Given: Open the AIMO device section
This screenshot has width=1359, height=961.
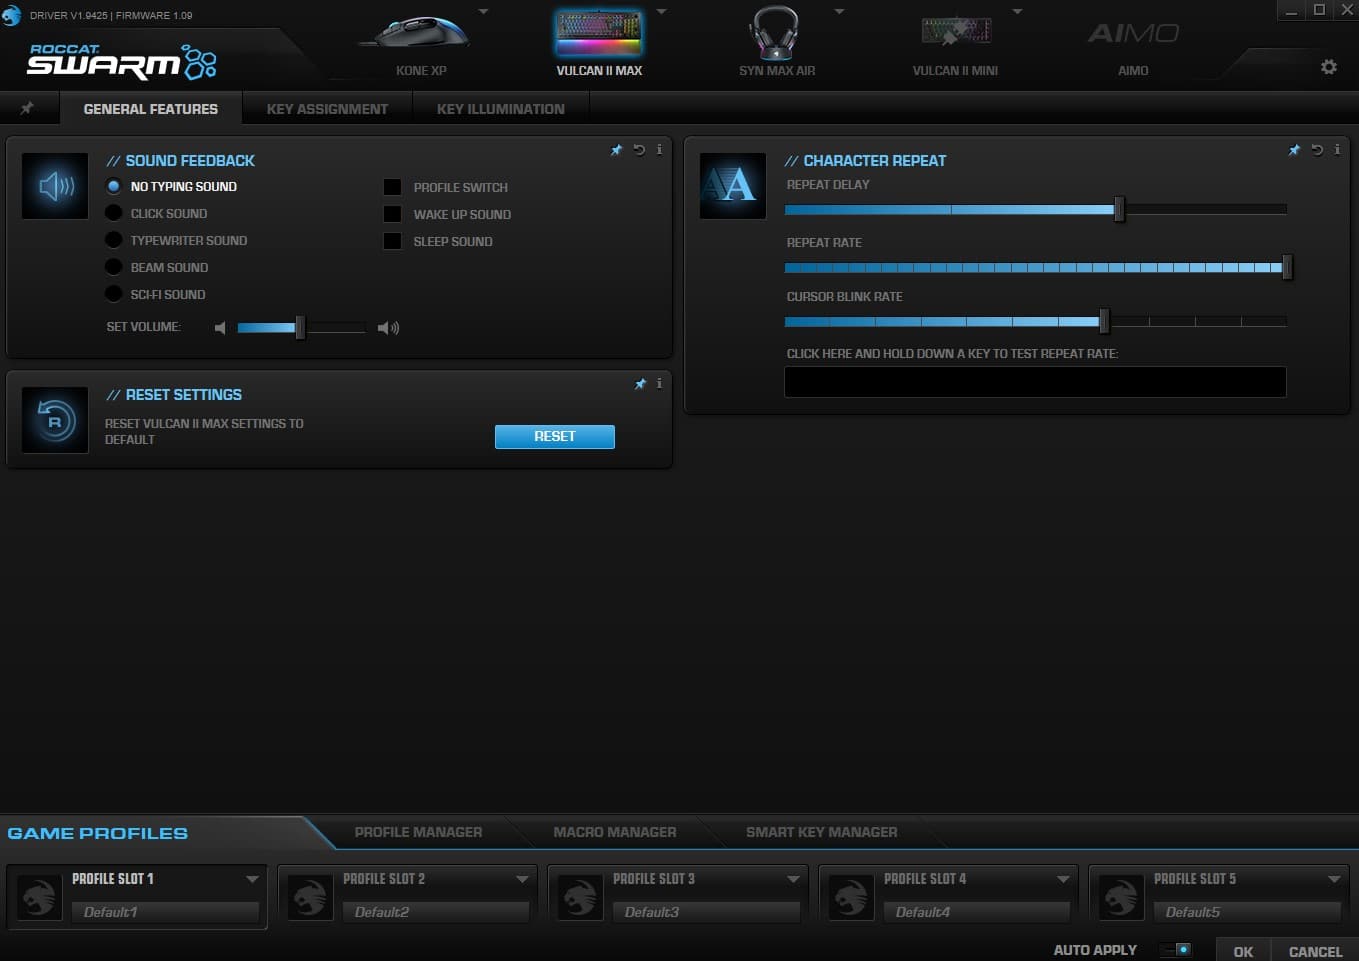Looking at the screenshot, I should [x=1133, y=34].
